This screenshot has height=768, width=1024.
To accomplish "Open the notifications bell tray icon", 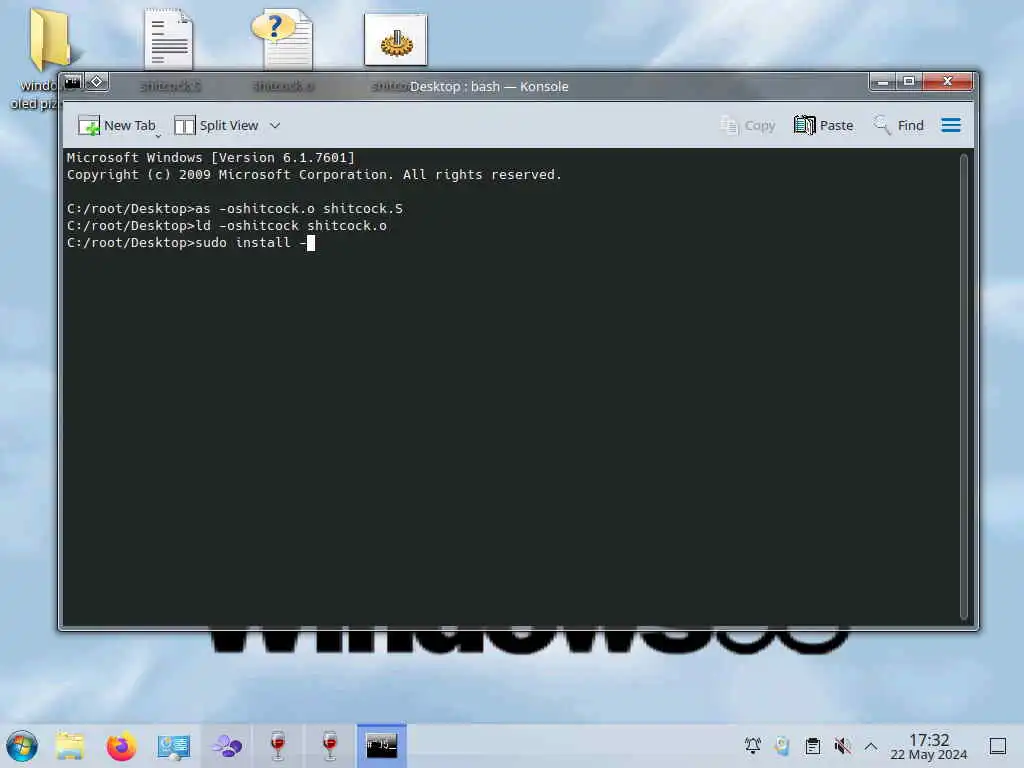I will click(x=752, y=746).
